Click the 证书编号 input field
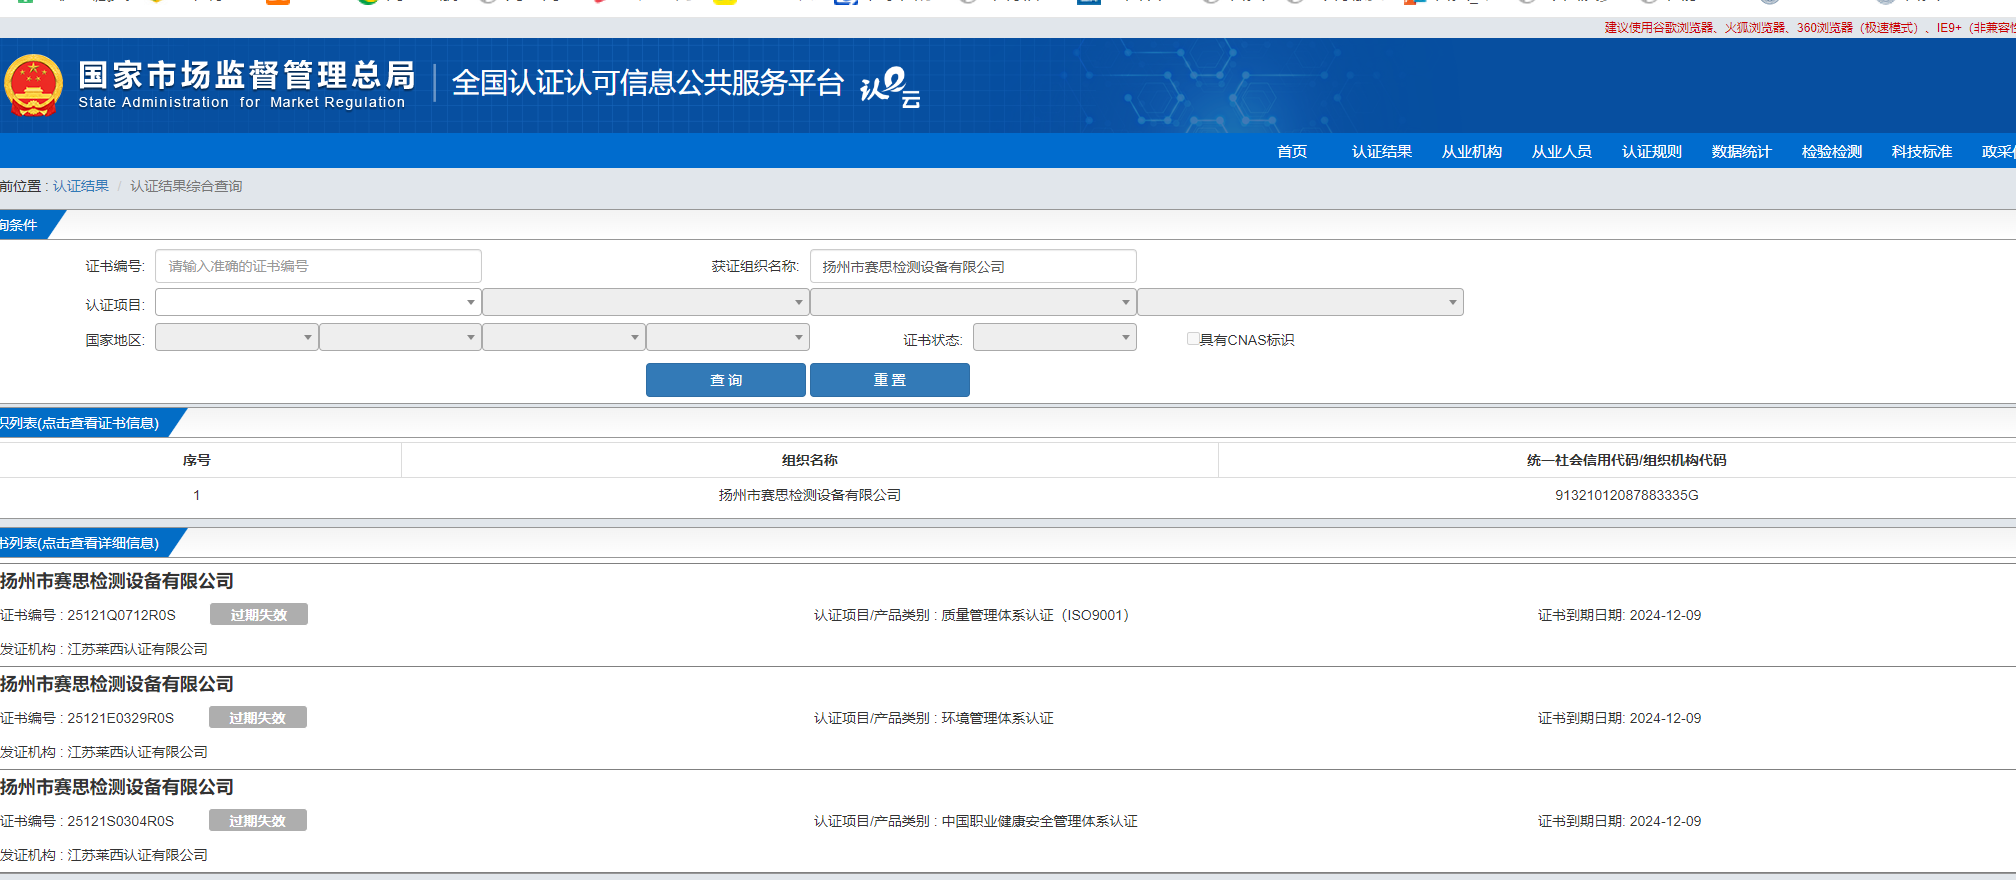The width and height of the screenshot is (2016, 880). click(318, 266)
